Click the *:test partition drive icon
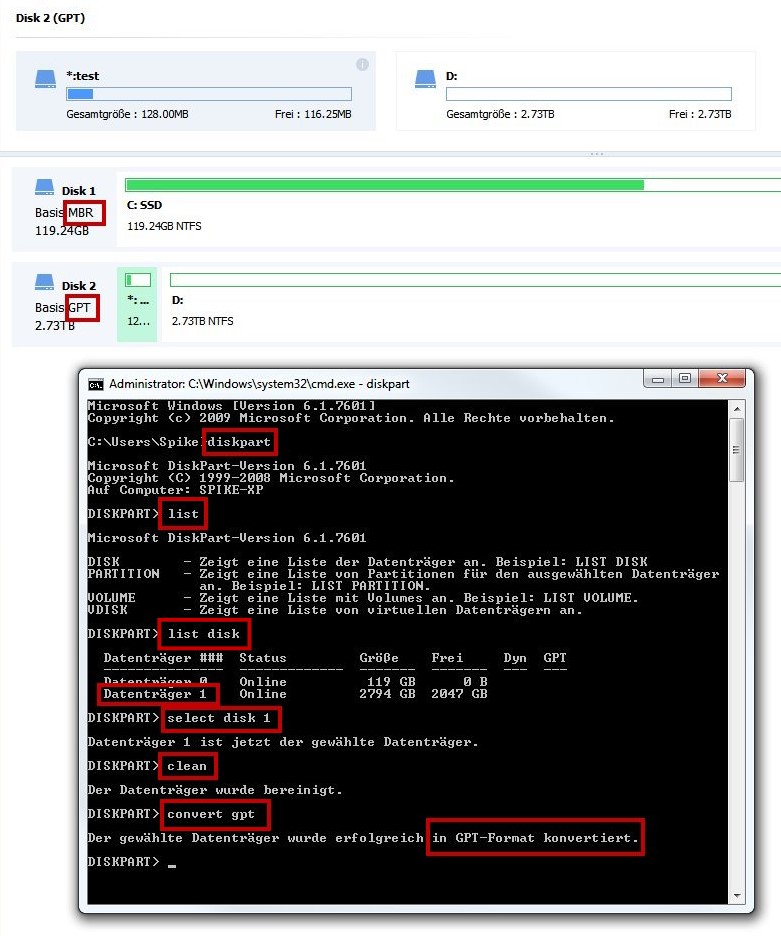781x936 pixels. [x=45, y=79]
